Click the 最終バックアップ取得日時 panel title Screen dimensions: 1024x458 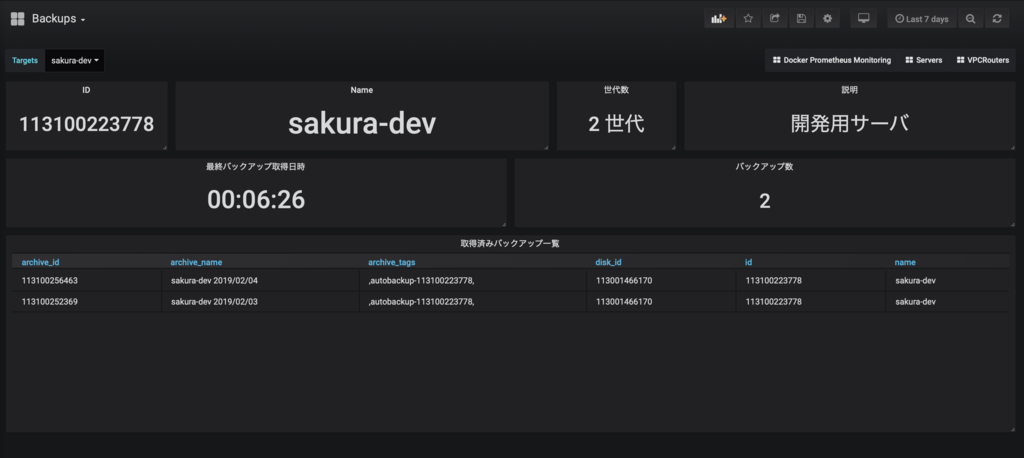(x=255, y=167)
